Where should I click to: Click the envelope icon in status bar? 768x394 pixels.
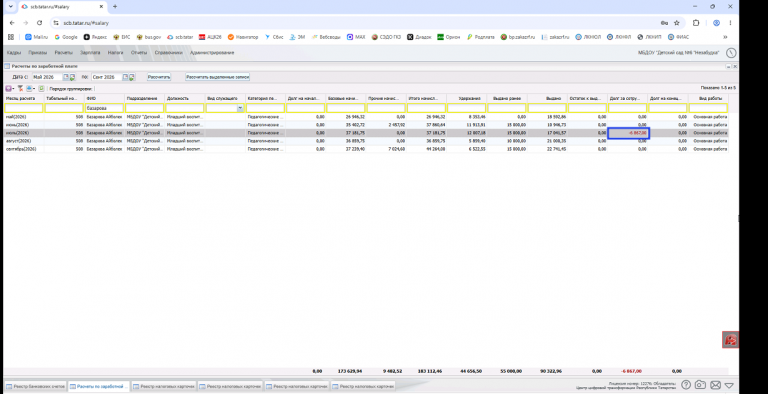(716, 385)
